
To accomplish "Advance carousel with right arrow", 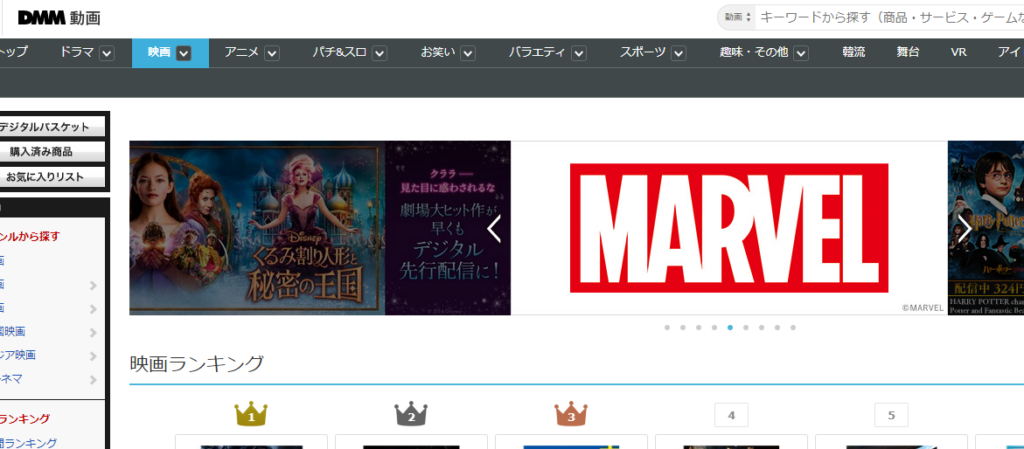I will pyautogui.click(x=964, y=229).
